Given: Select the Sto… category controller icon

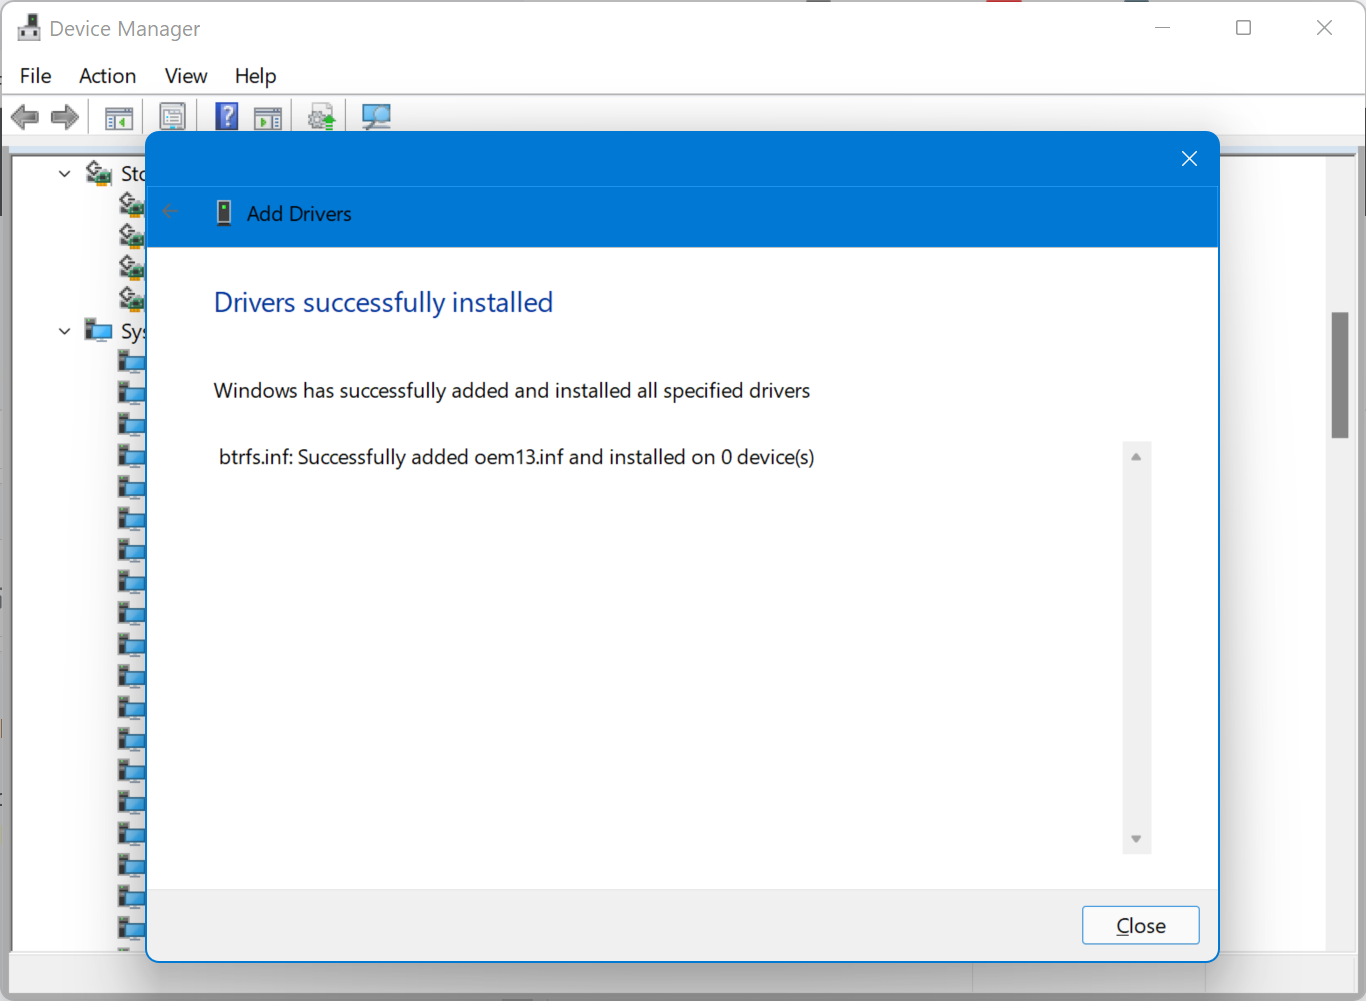Looking at the screenshot, I should coord(98,173).
